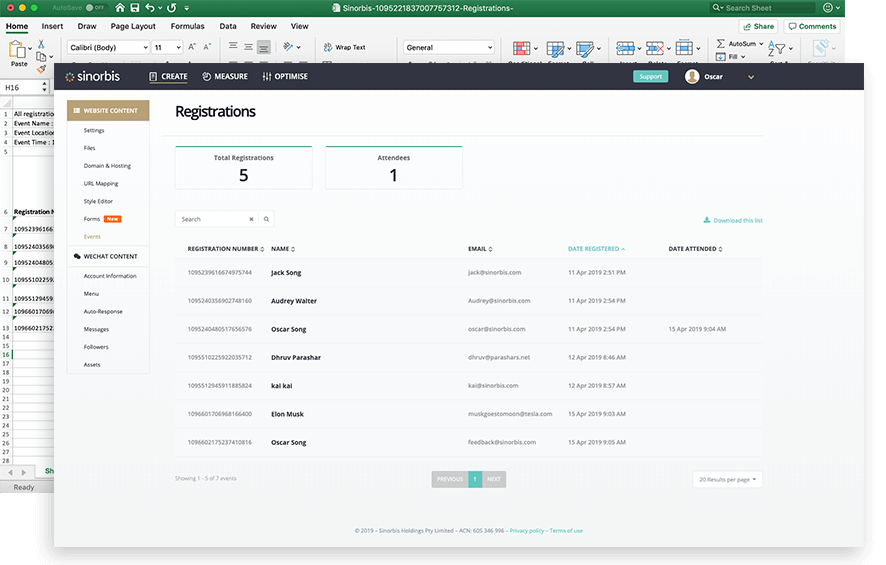Screen dimensions: 886x565
Task: Click the Delete cells icon in Excel
Action: click(x=655, y=49)
